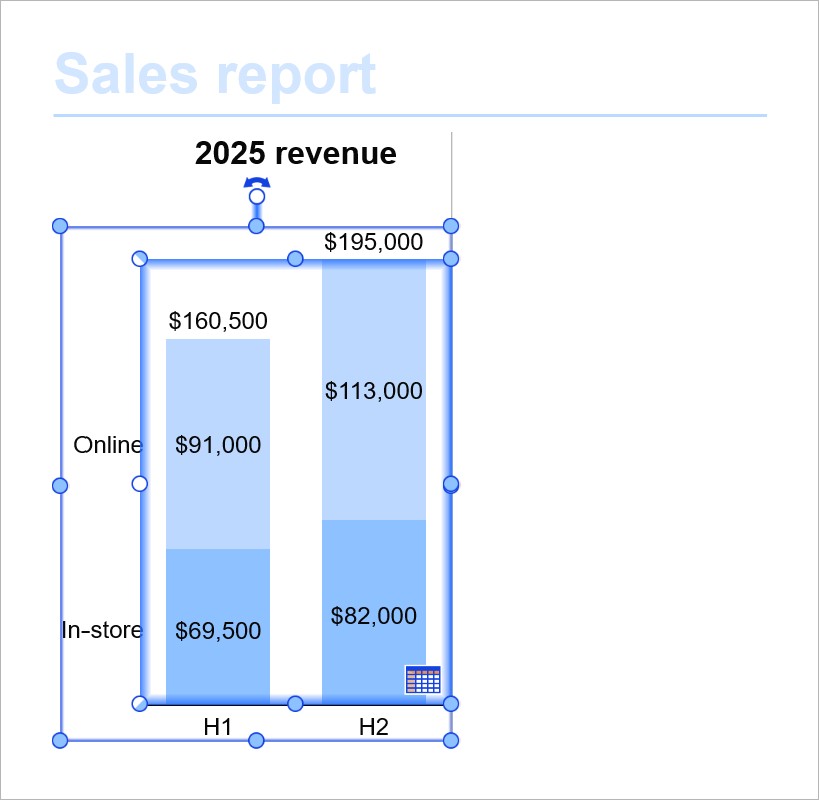Select the H1 category axis label
The image size is (819, 800).
218,727
